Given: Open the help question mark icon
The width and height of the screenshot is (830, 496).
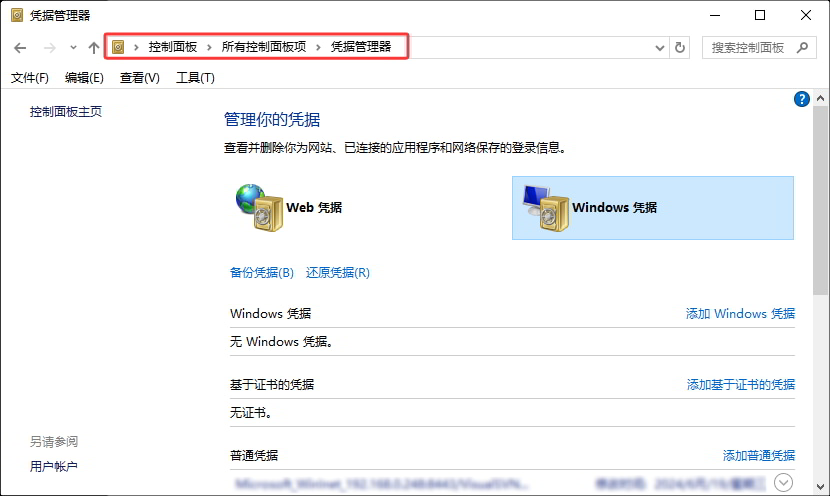Looking at the screenshot, I should click(801, 99).
